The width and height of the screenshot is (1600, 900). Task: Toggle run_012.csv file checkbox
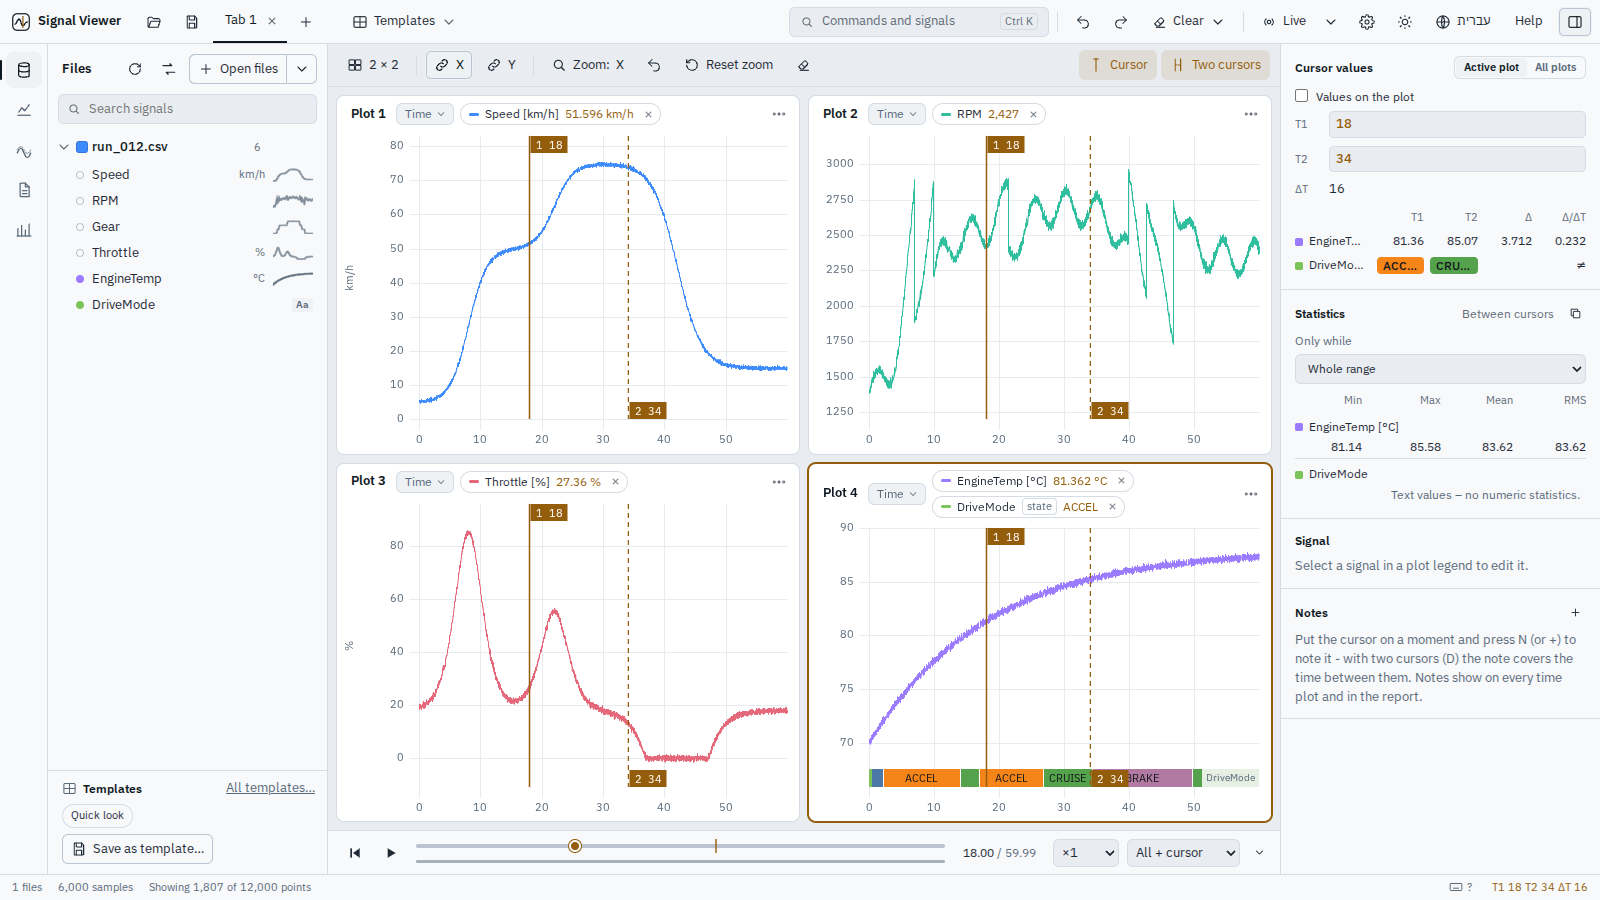click(82, 147)
